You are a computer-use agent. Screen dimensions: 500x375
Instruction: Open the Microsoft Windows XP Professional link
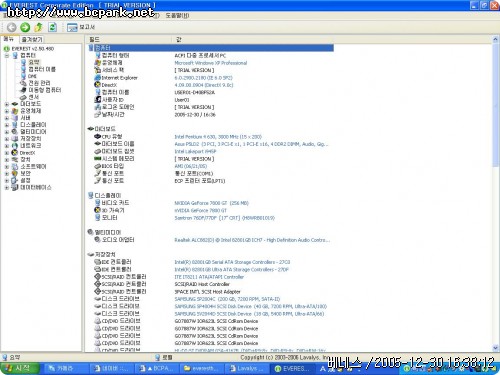(211, 63)
